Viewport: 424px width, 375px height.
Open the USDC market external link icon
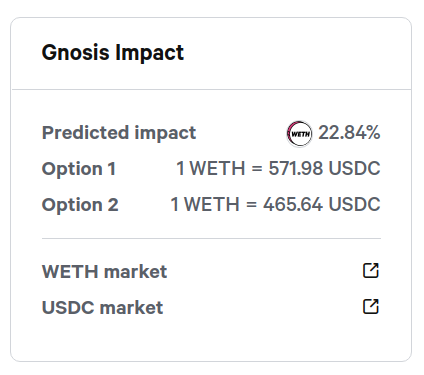click(371, 306)
